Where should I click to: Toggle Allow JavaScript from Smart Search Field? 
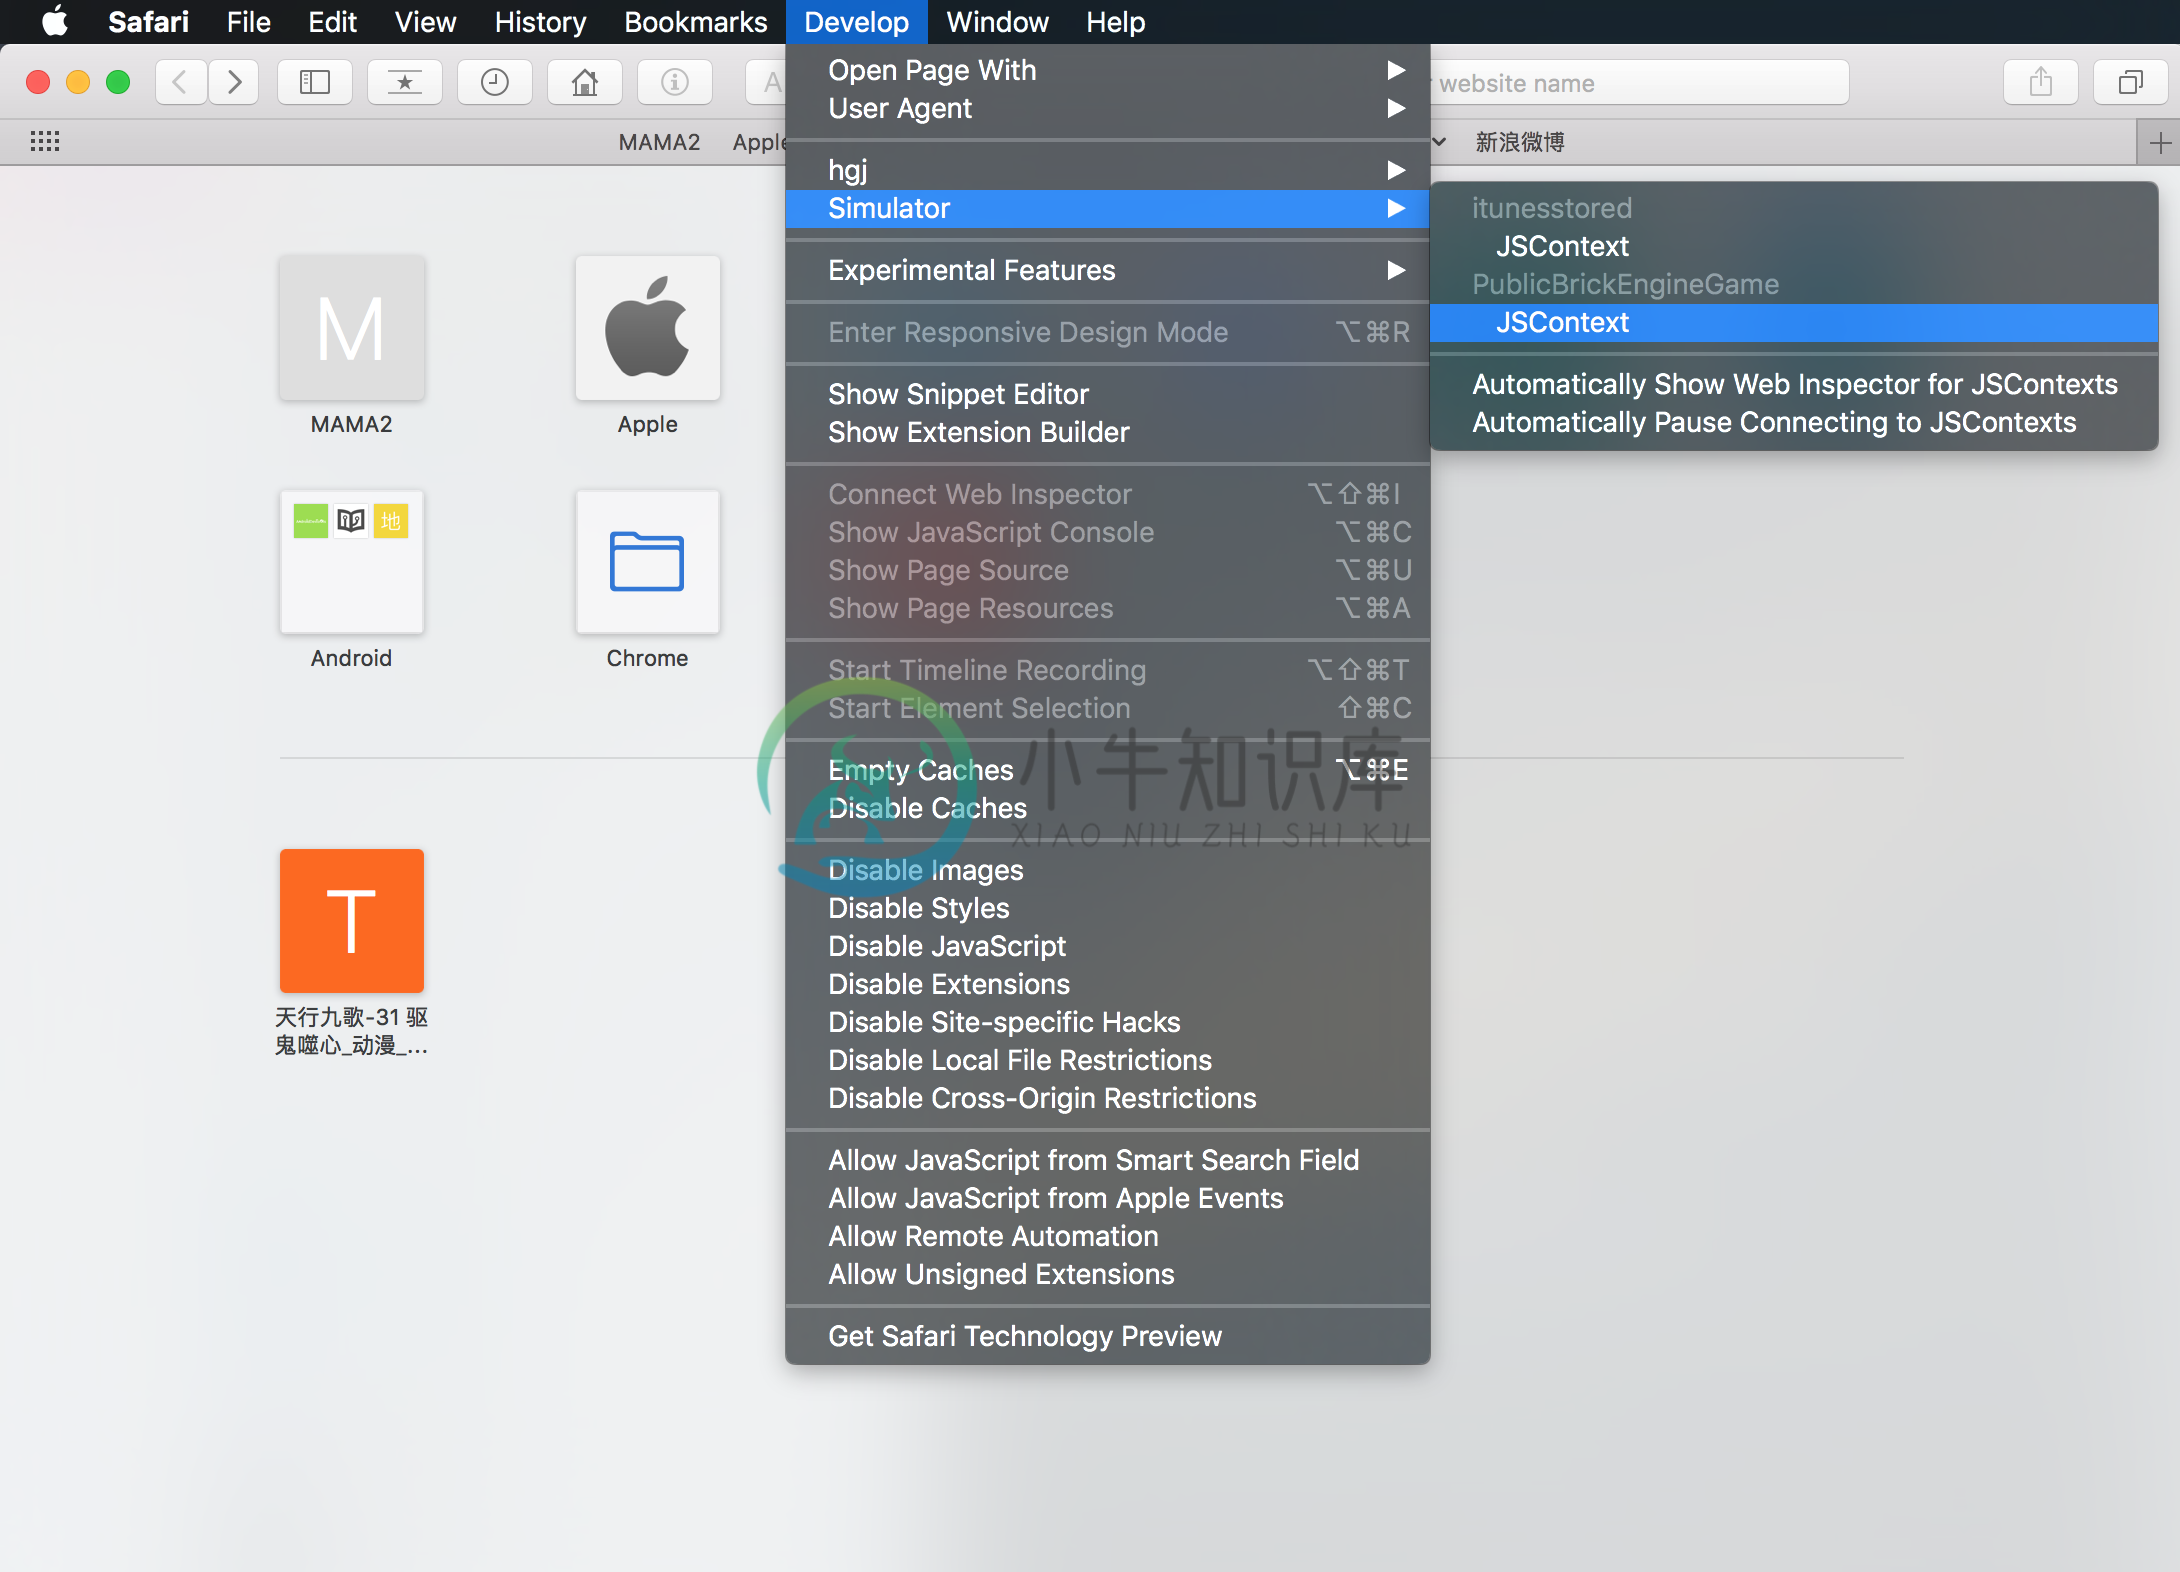tap(1108, 1160)
